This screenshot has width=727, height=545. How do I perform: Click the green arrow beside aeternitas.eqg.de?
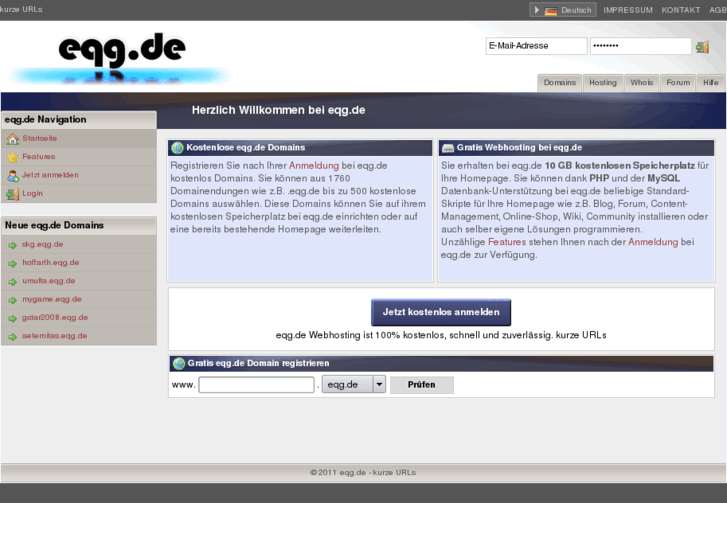pos(13,337)
